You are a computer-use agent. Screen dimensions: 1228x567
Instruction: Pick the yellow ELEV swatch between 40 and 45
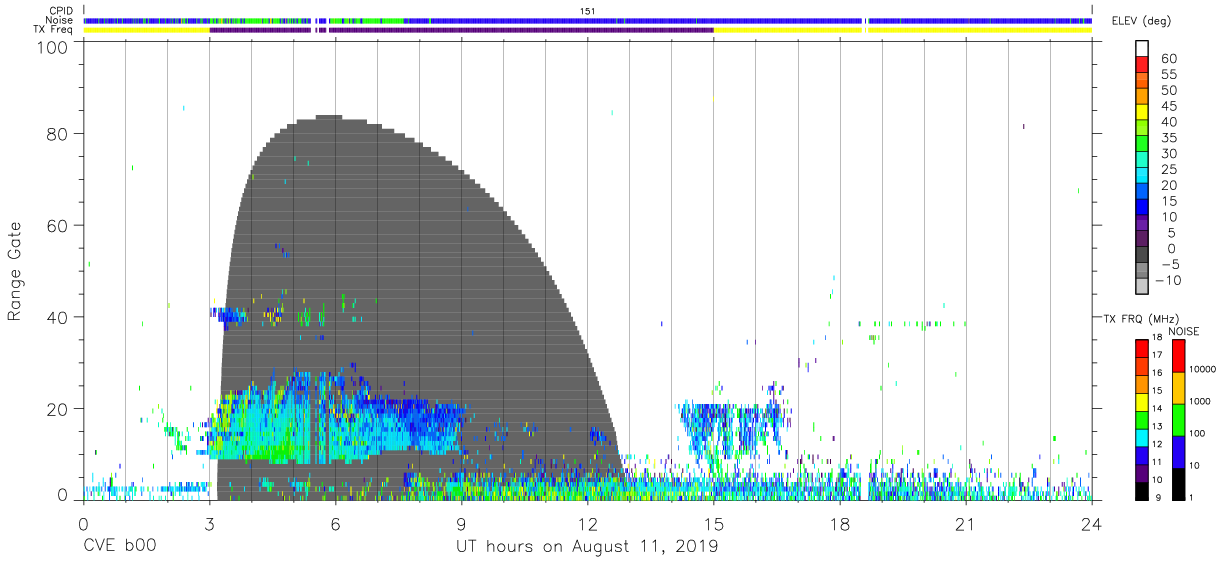click(x=1142, y=114)
